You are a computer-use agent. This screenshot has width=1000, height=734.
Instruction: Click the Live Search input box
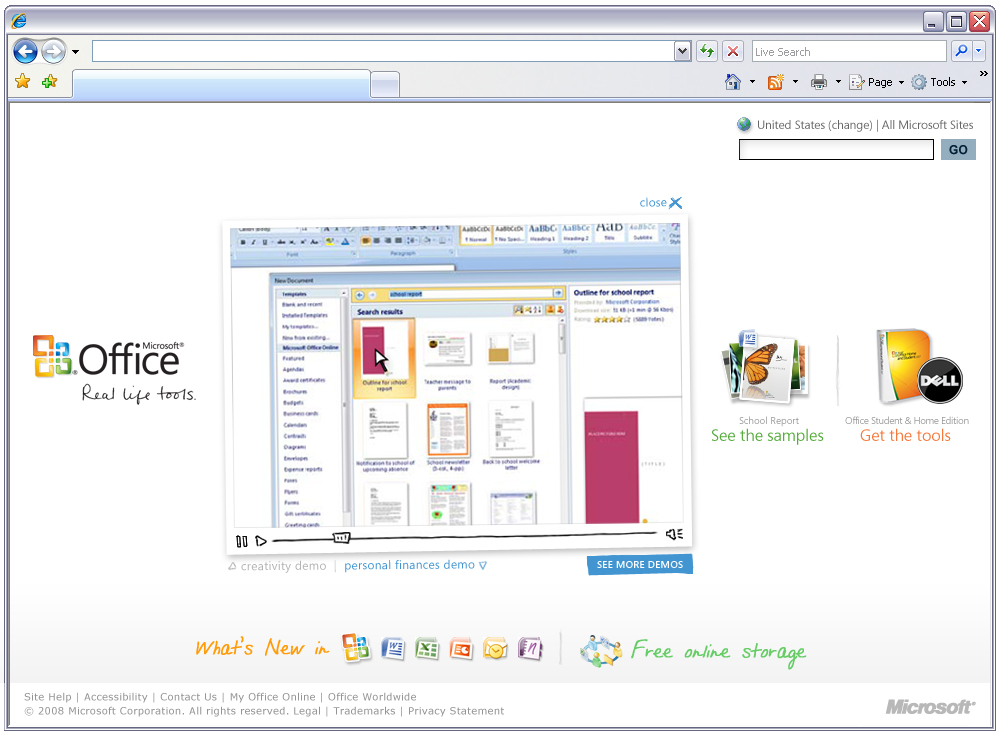click(848, 52)
